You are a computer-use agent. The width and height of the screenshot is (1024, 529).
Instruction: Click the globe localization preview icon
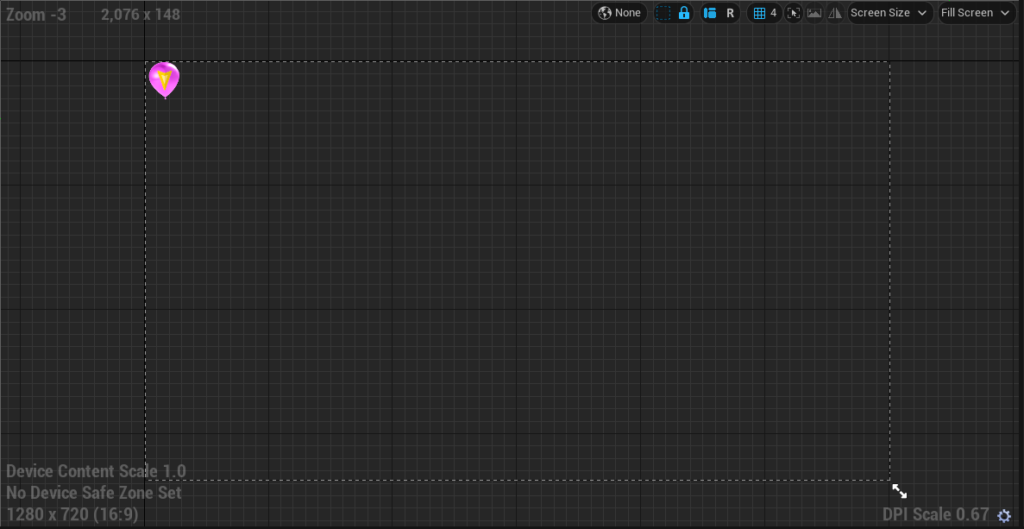coord(604,13)
